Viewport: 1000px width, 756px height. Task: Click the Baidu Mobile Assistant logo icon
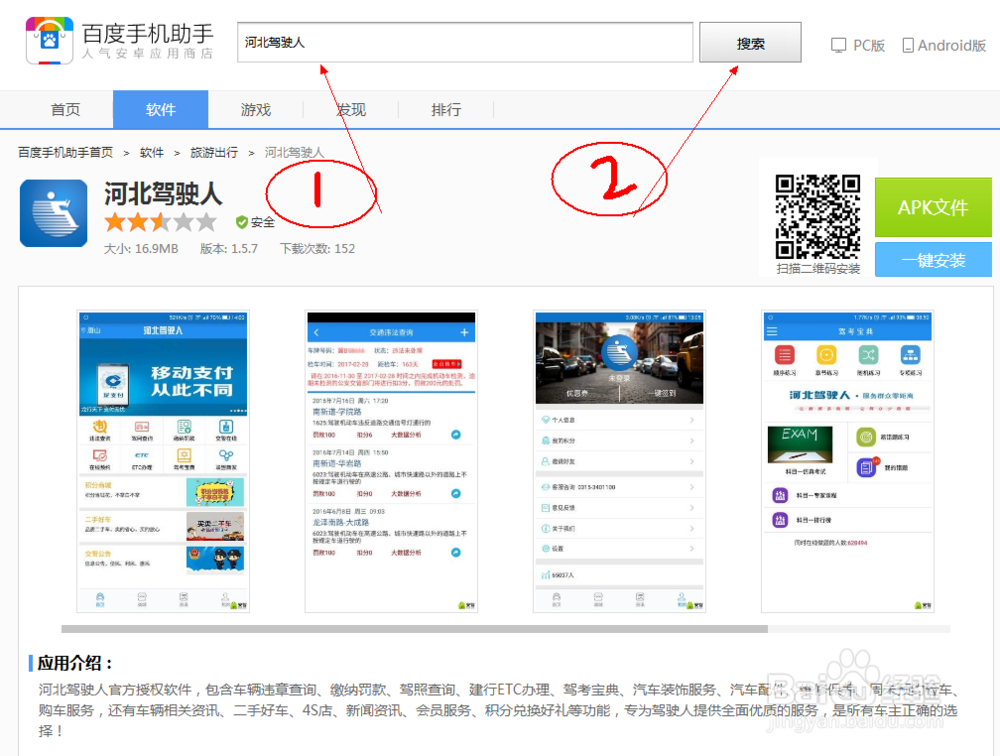click(x=49, y=41)
